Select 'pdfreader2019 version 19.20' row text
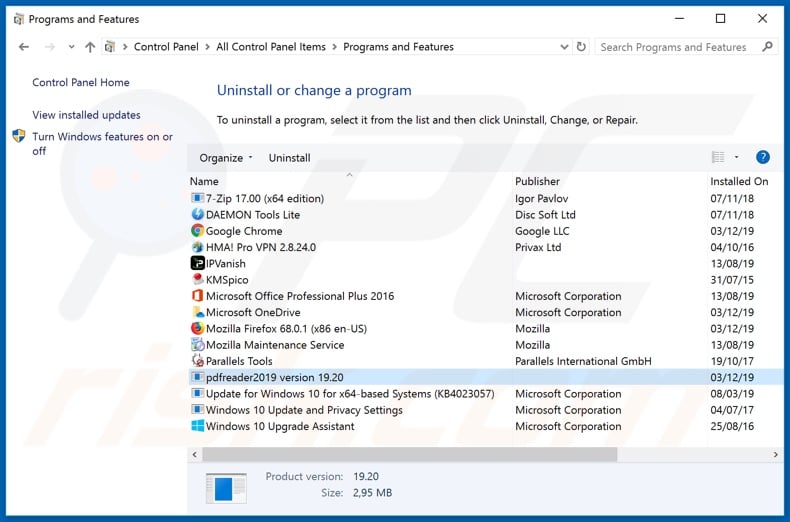This screenshot has width=790, height=522. pyautogui.click(x=275, y=377)
